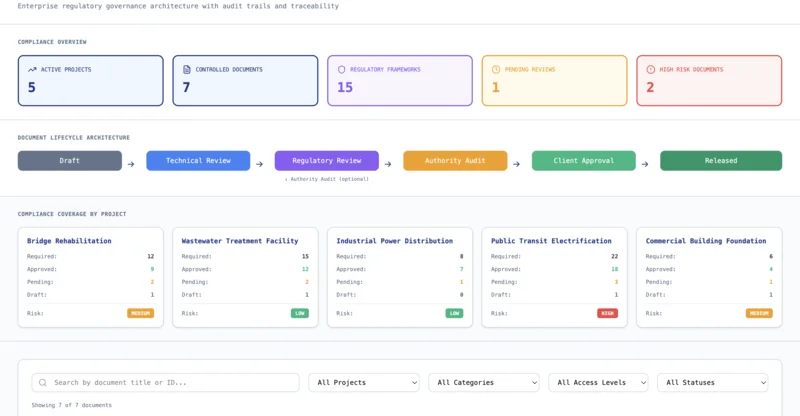
Task: Open the All Projects dropdown
Action: (364, 382)
